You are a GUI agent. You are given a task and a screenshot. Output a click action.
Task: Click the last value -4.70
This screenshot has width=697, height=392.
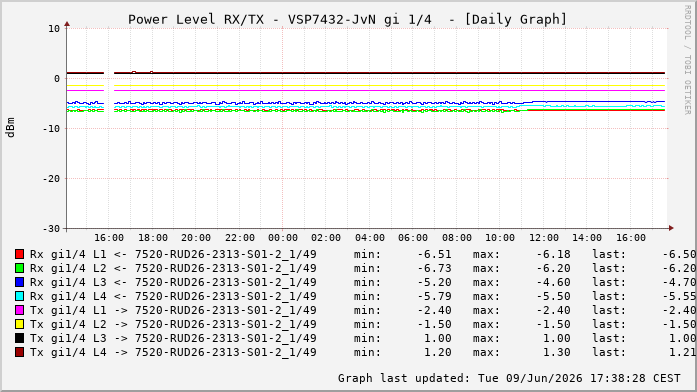[679, 282]
